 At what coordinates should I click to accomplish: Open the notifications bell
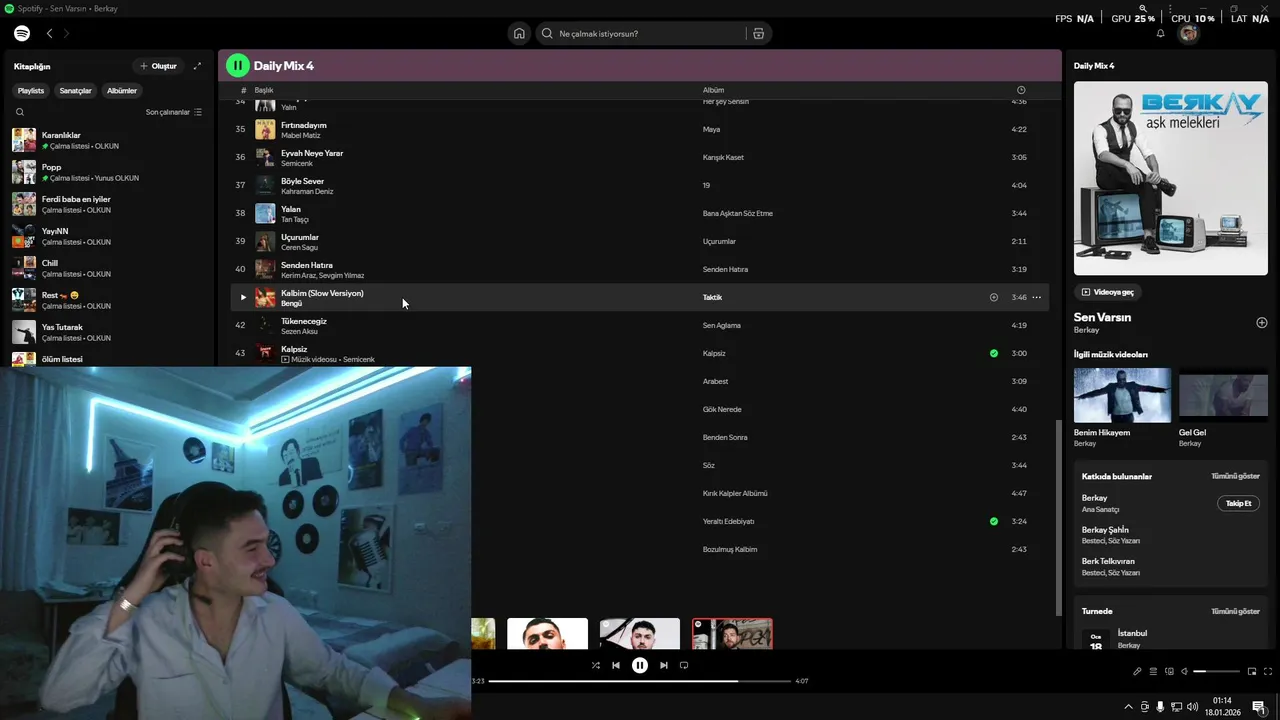[1160, 33]
